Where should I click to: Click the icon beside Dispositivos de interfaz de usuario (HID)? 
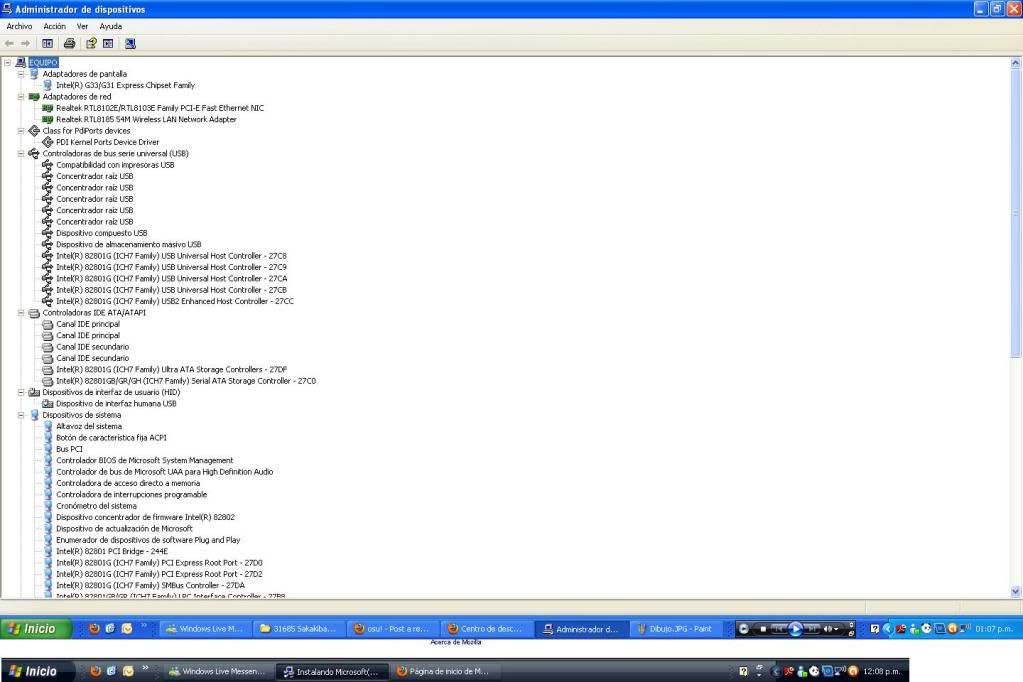[35, 392]
